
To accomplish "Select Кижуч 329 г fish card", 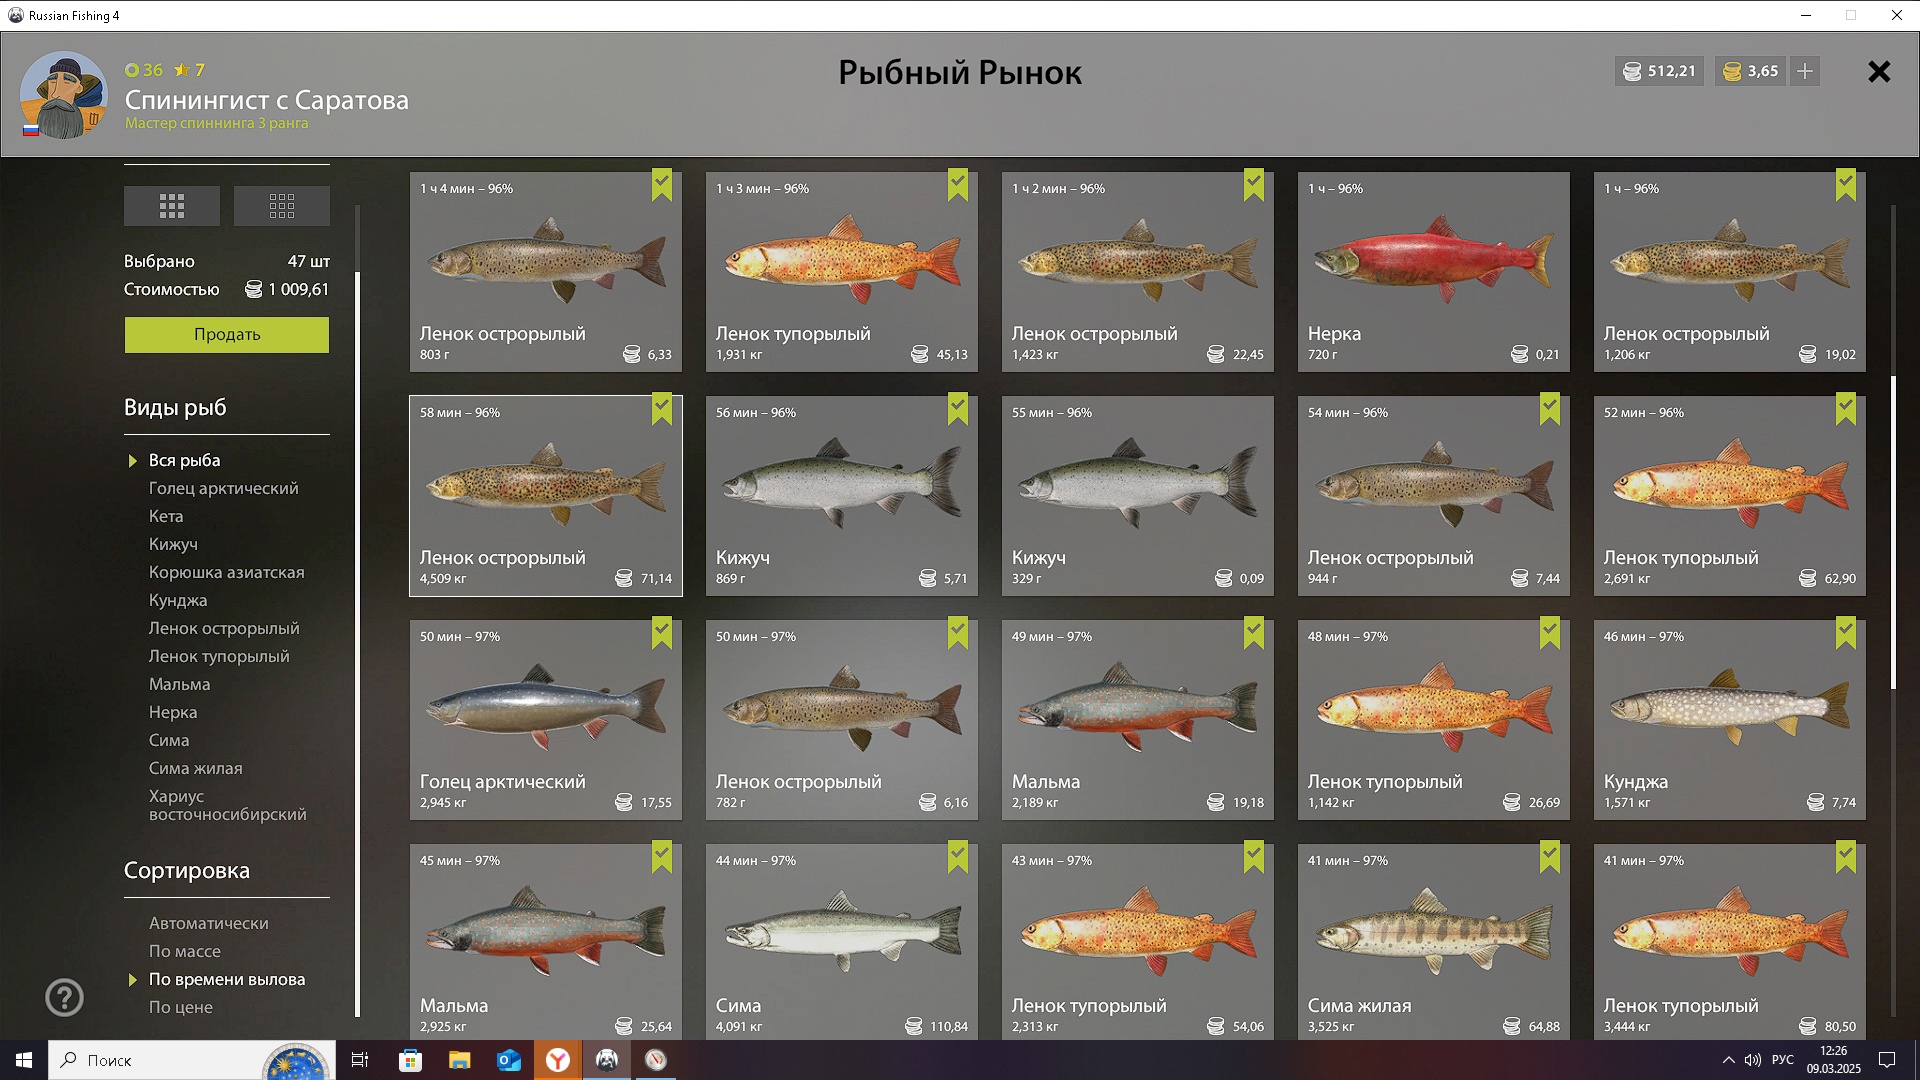I will click(x=1138, y=496).
